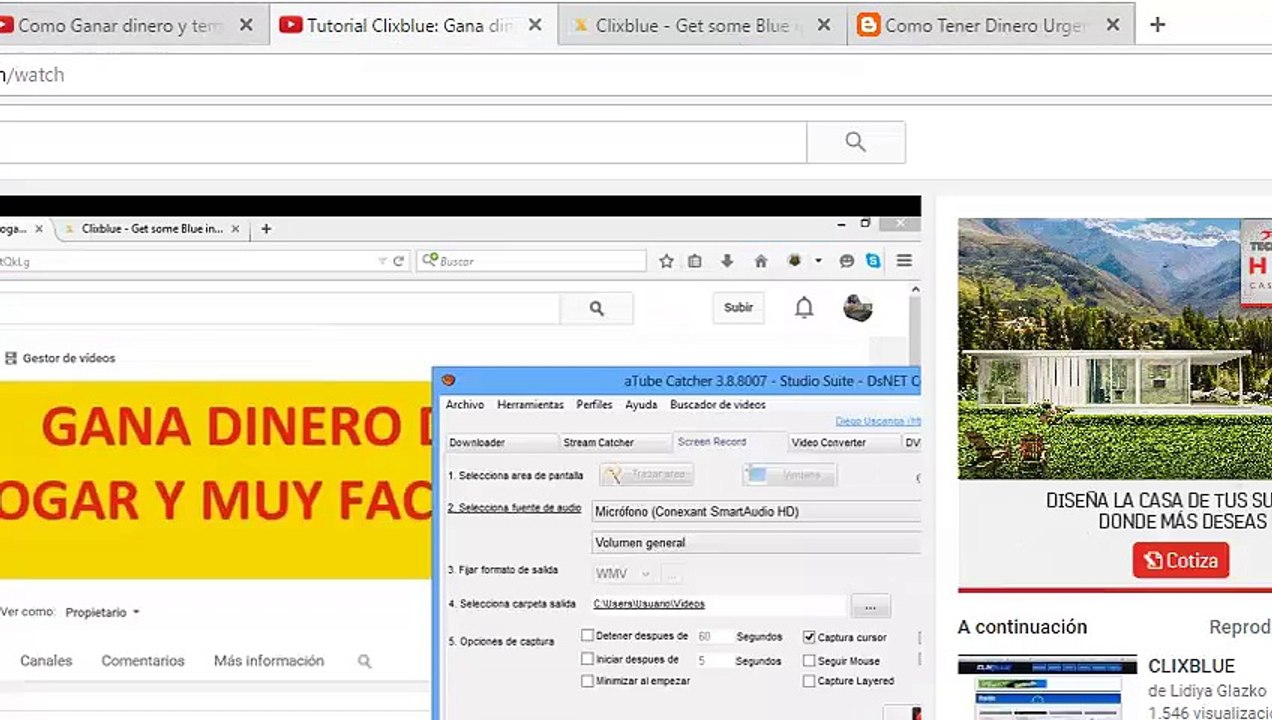Click the Firefox downloads arrow icon

[x=727, y=261]
